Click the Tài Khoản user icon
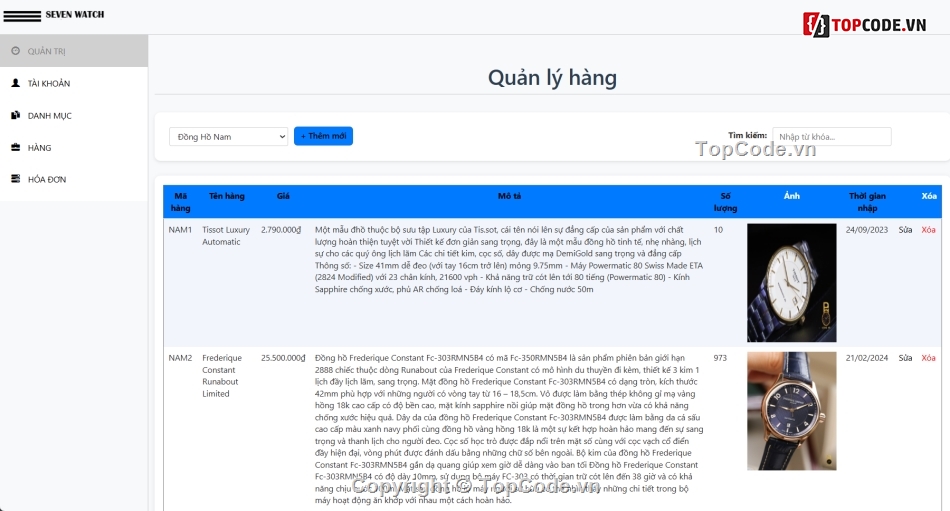Screen dimensions: 950x511 (x=15, y=83)
